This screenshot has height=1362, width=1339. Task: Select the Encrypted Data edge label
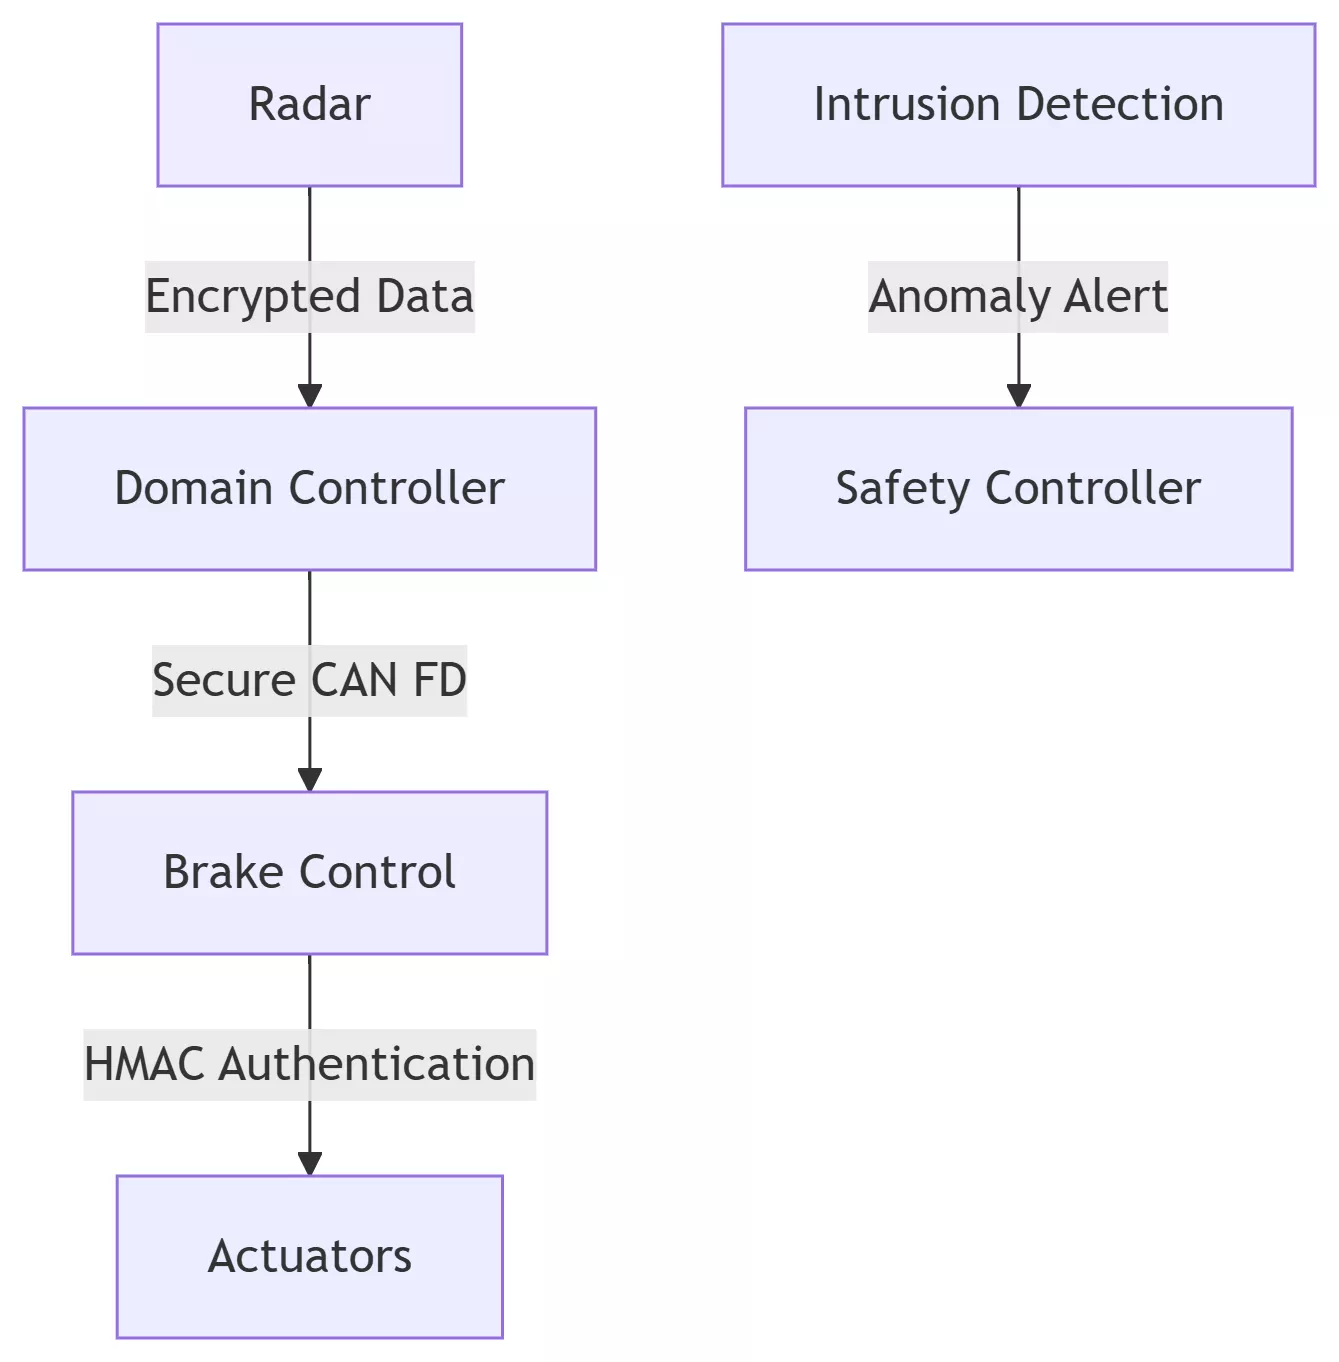(x=309, y=297)
